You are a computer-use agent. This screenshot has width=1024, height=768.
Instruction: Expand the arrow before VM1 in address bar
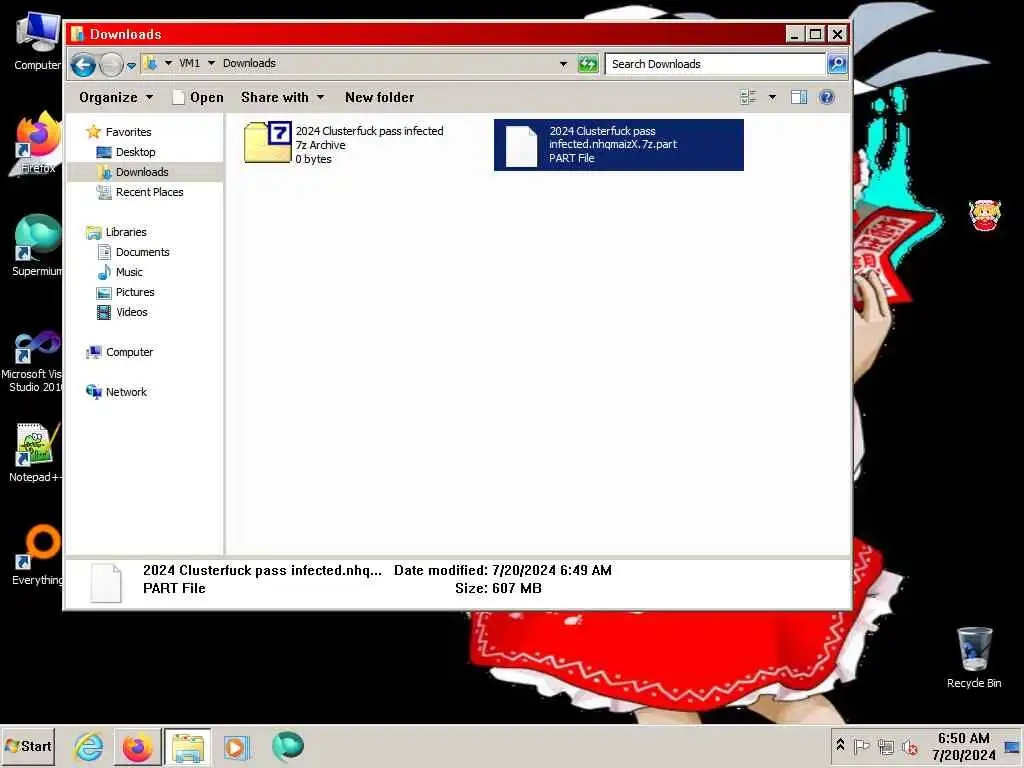(x=168, y=63)
